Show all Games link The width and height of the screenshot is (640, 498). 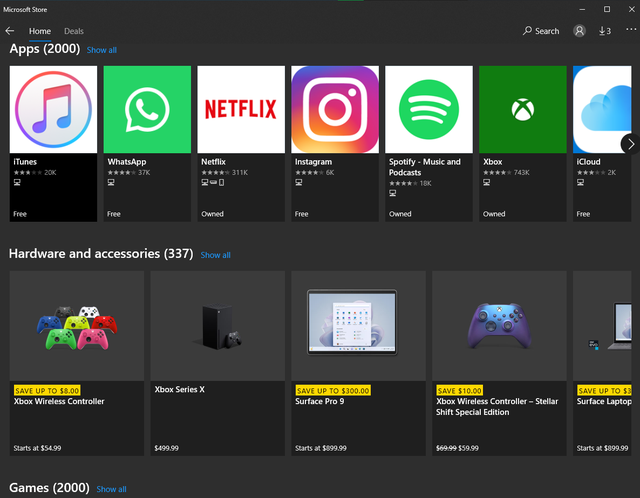click(111, 489)
